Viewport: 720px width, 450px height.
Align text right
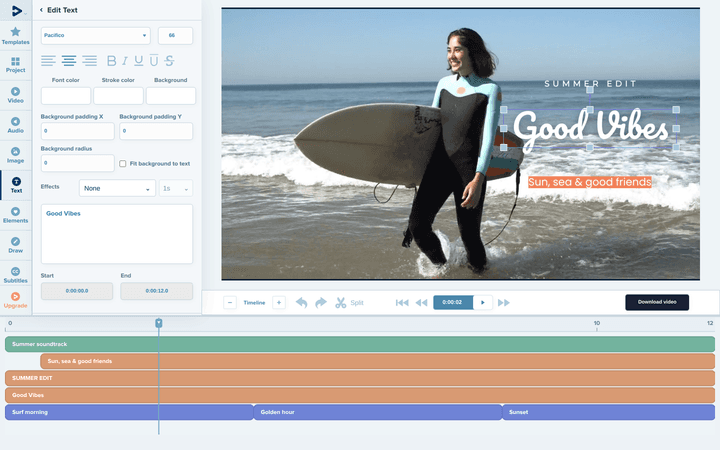coord(90,61)
